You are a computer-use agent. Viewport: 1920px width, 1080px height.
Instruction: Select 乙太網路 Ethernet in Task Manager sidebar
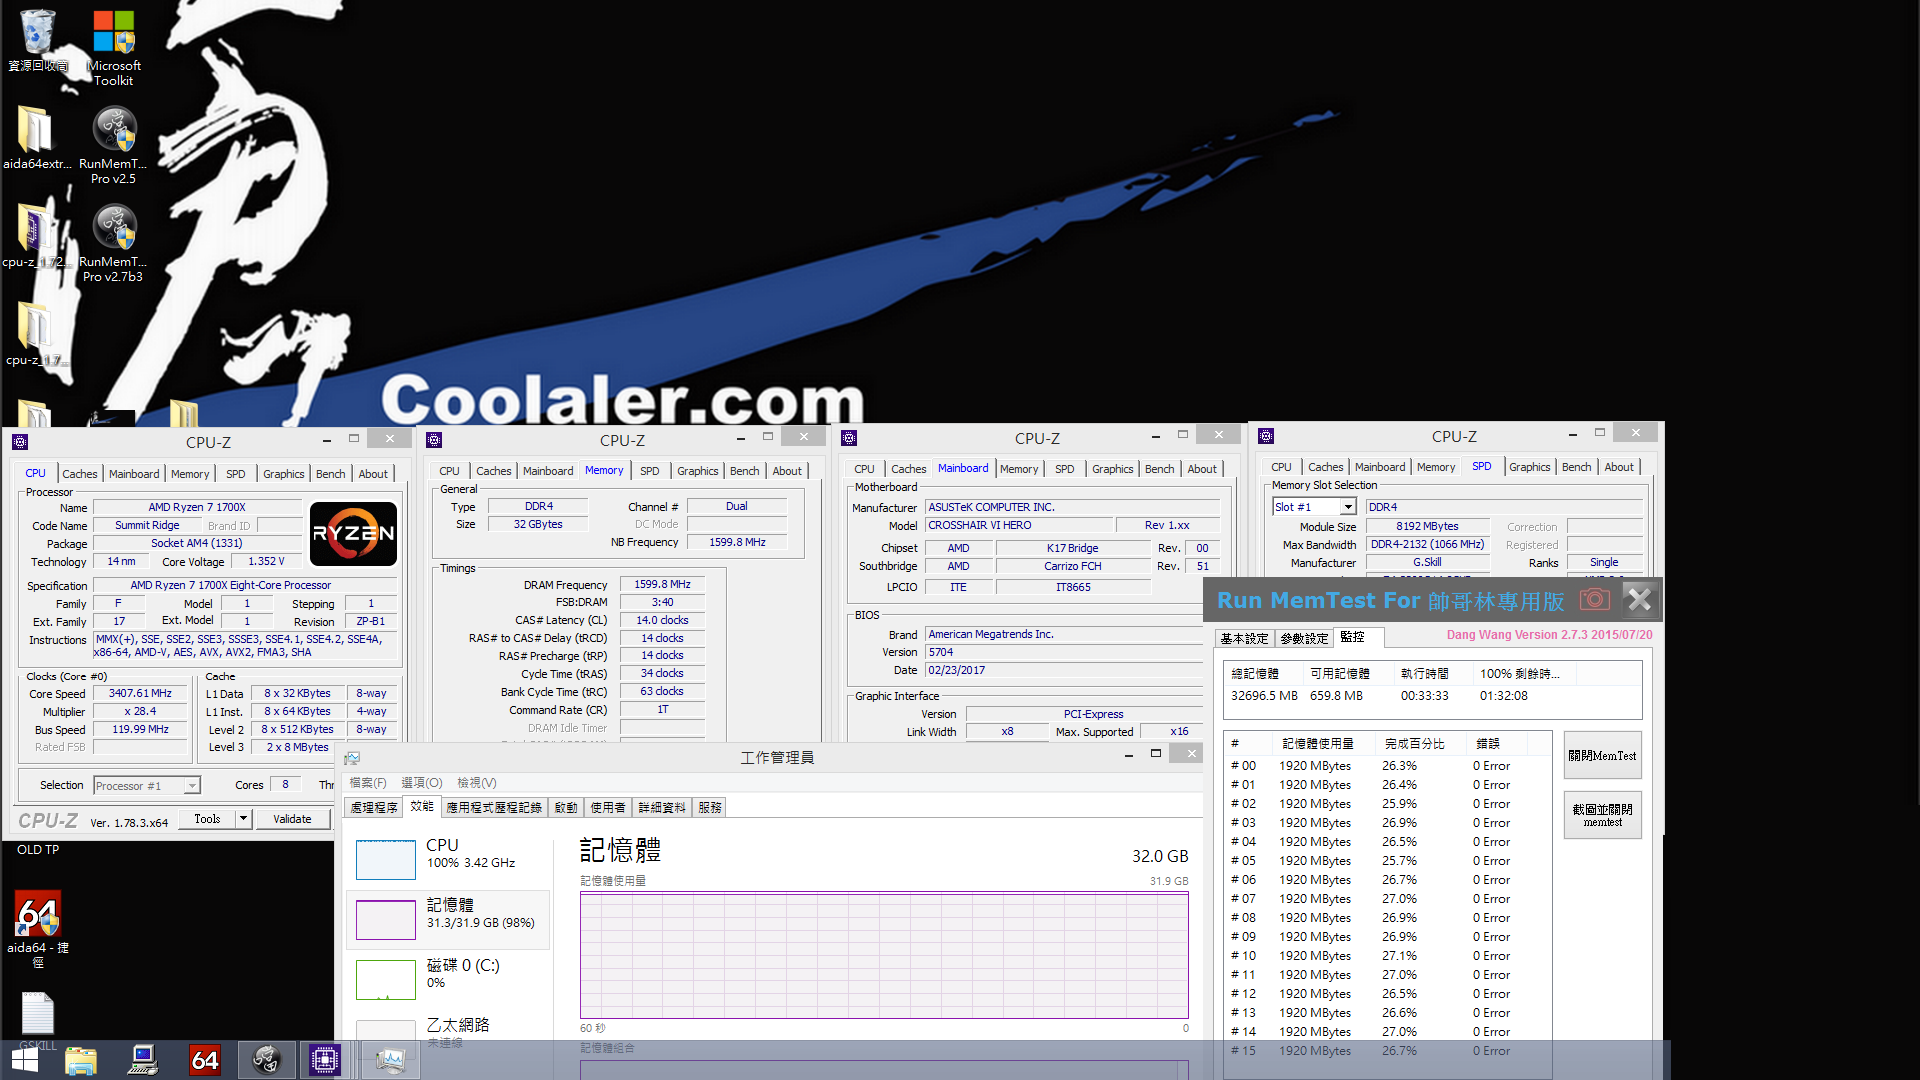(448, 1032)
